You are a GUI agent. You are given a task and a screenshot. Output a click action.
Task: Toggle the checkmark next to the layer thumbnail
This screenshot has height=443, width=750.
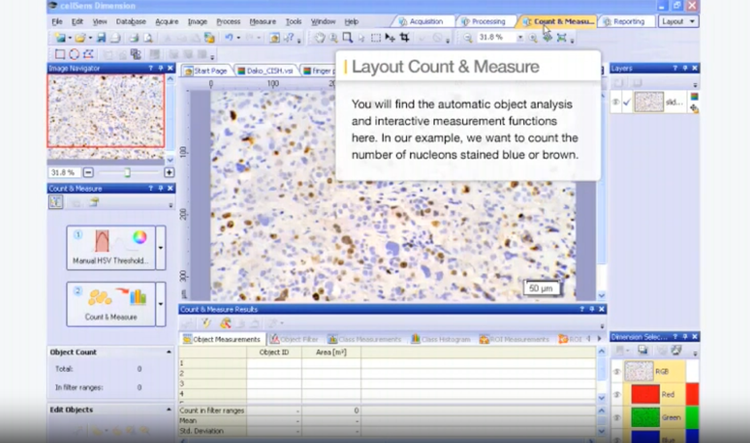[x=627, y=101]
